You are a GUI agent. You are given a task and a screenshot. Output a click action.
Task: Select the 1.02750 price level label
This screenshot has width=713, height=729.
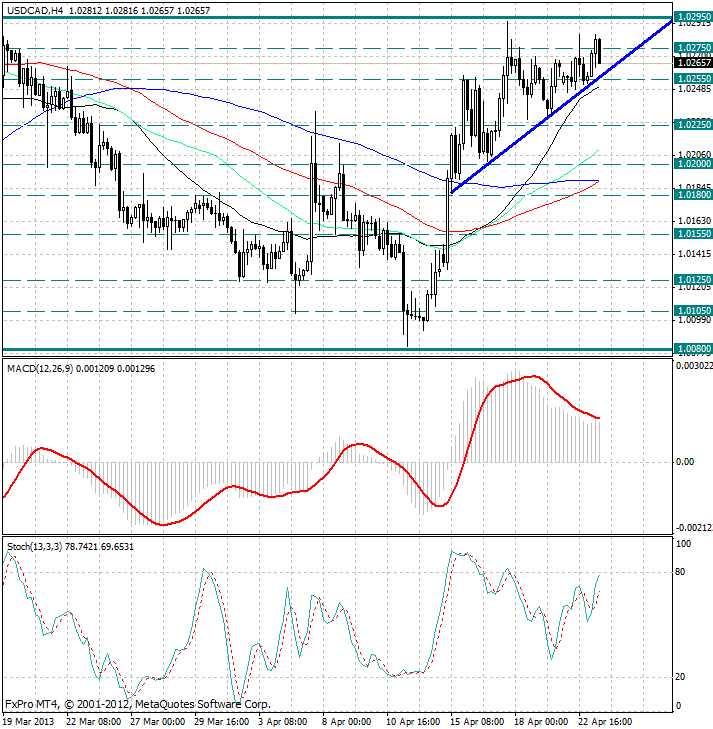693,47
